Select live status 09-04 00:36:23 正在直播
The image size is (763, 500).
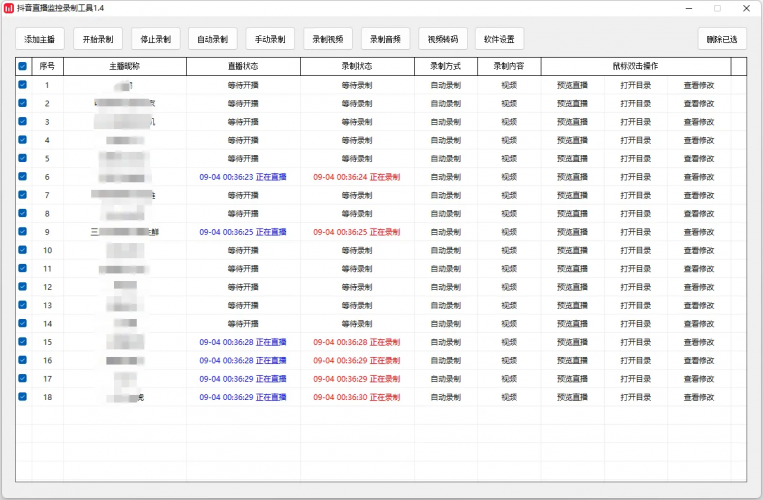[243, 177]
